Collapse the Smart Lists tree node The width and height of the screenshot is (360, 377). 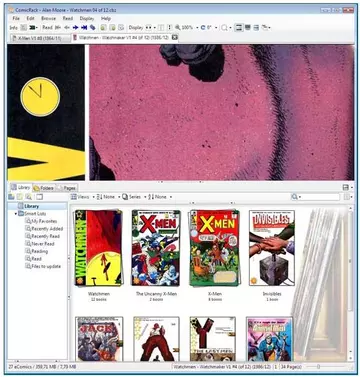16,214
